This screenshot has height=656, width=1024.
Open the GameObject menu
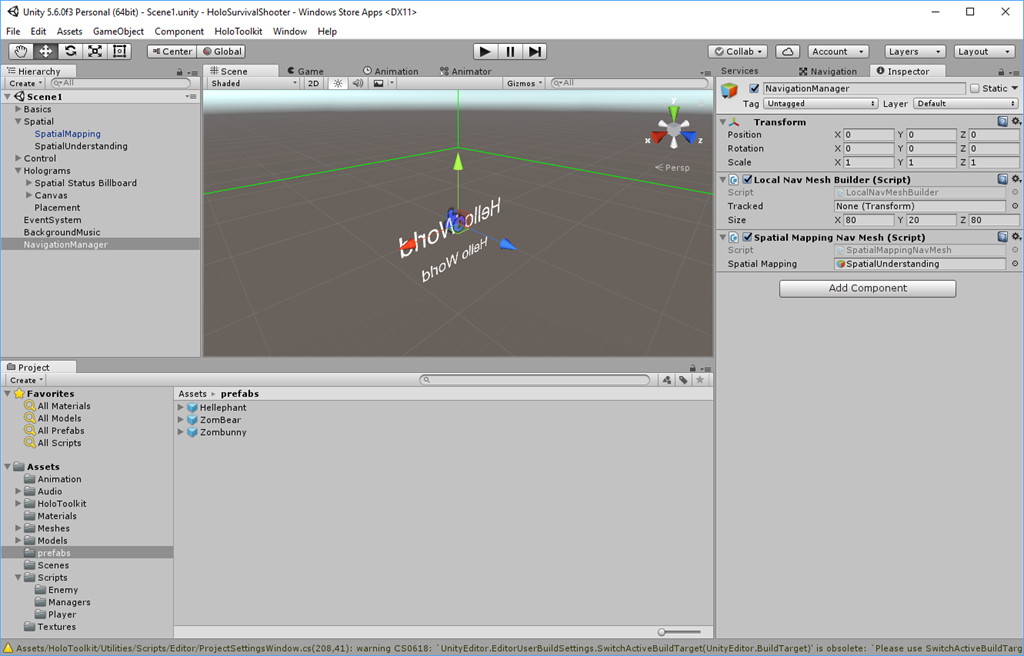coord(118,31)
